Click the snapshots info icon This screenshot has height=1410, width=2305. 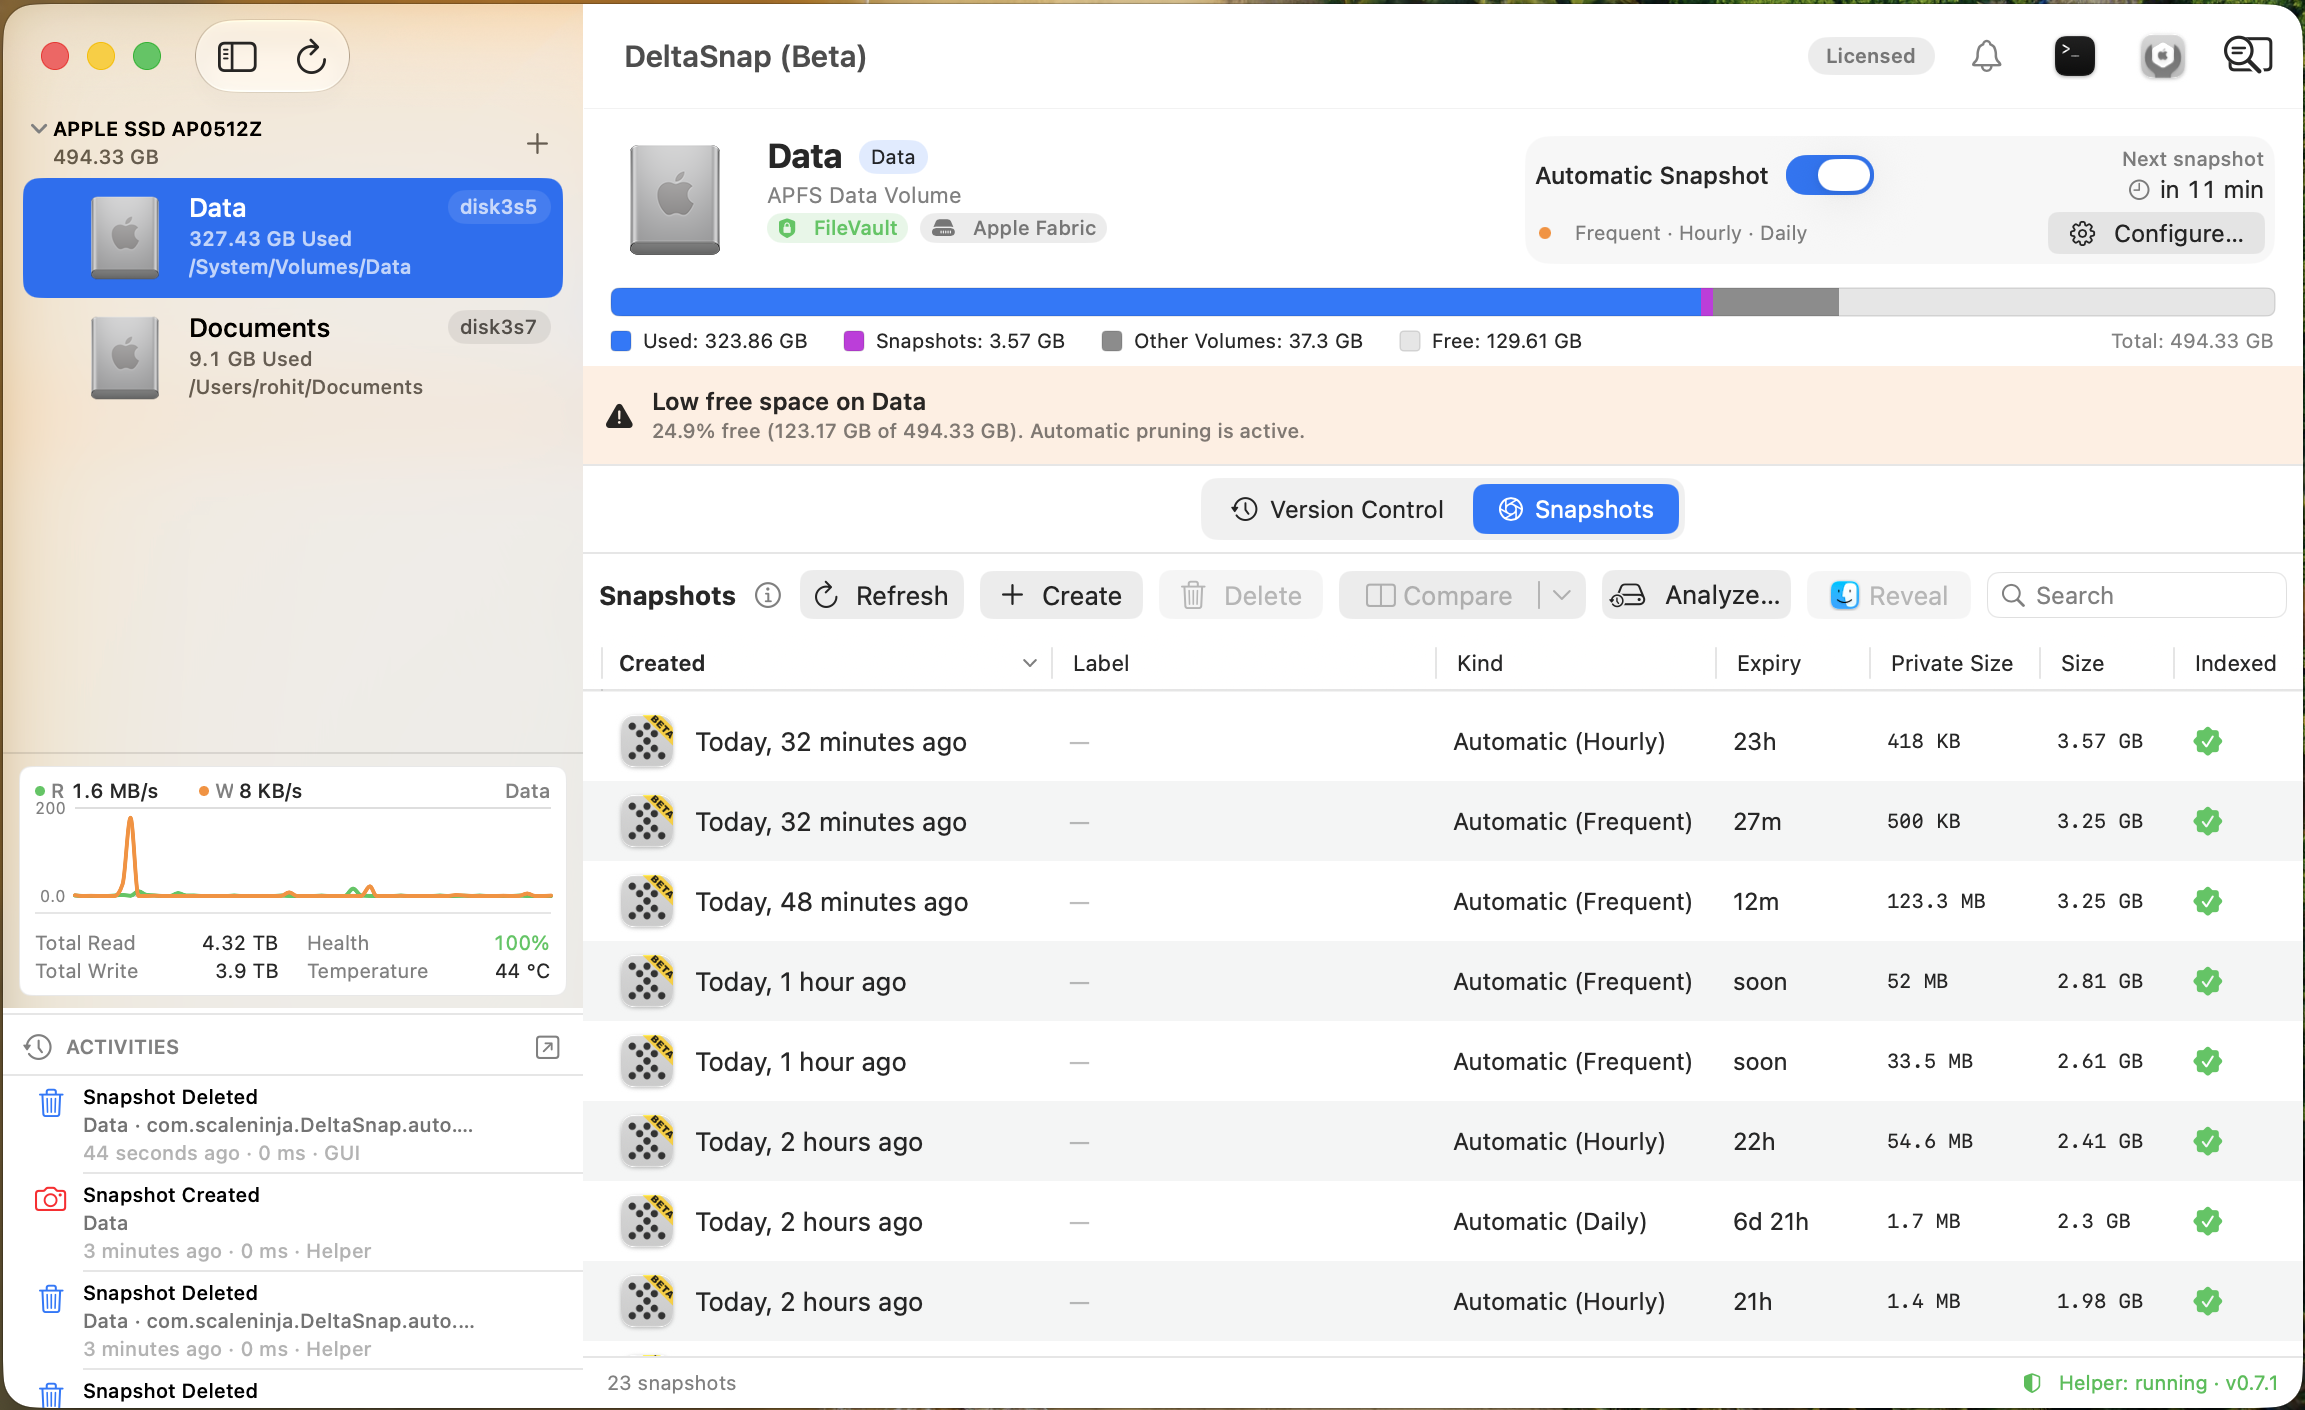click(767, 596)
